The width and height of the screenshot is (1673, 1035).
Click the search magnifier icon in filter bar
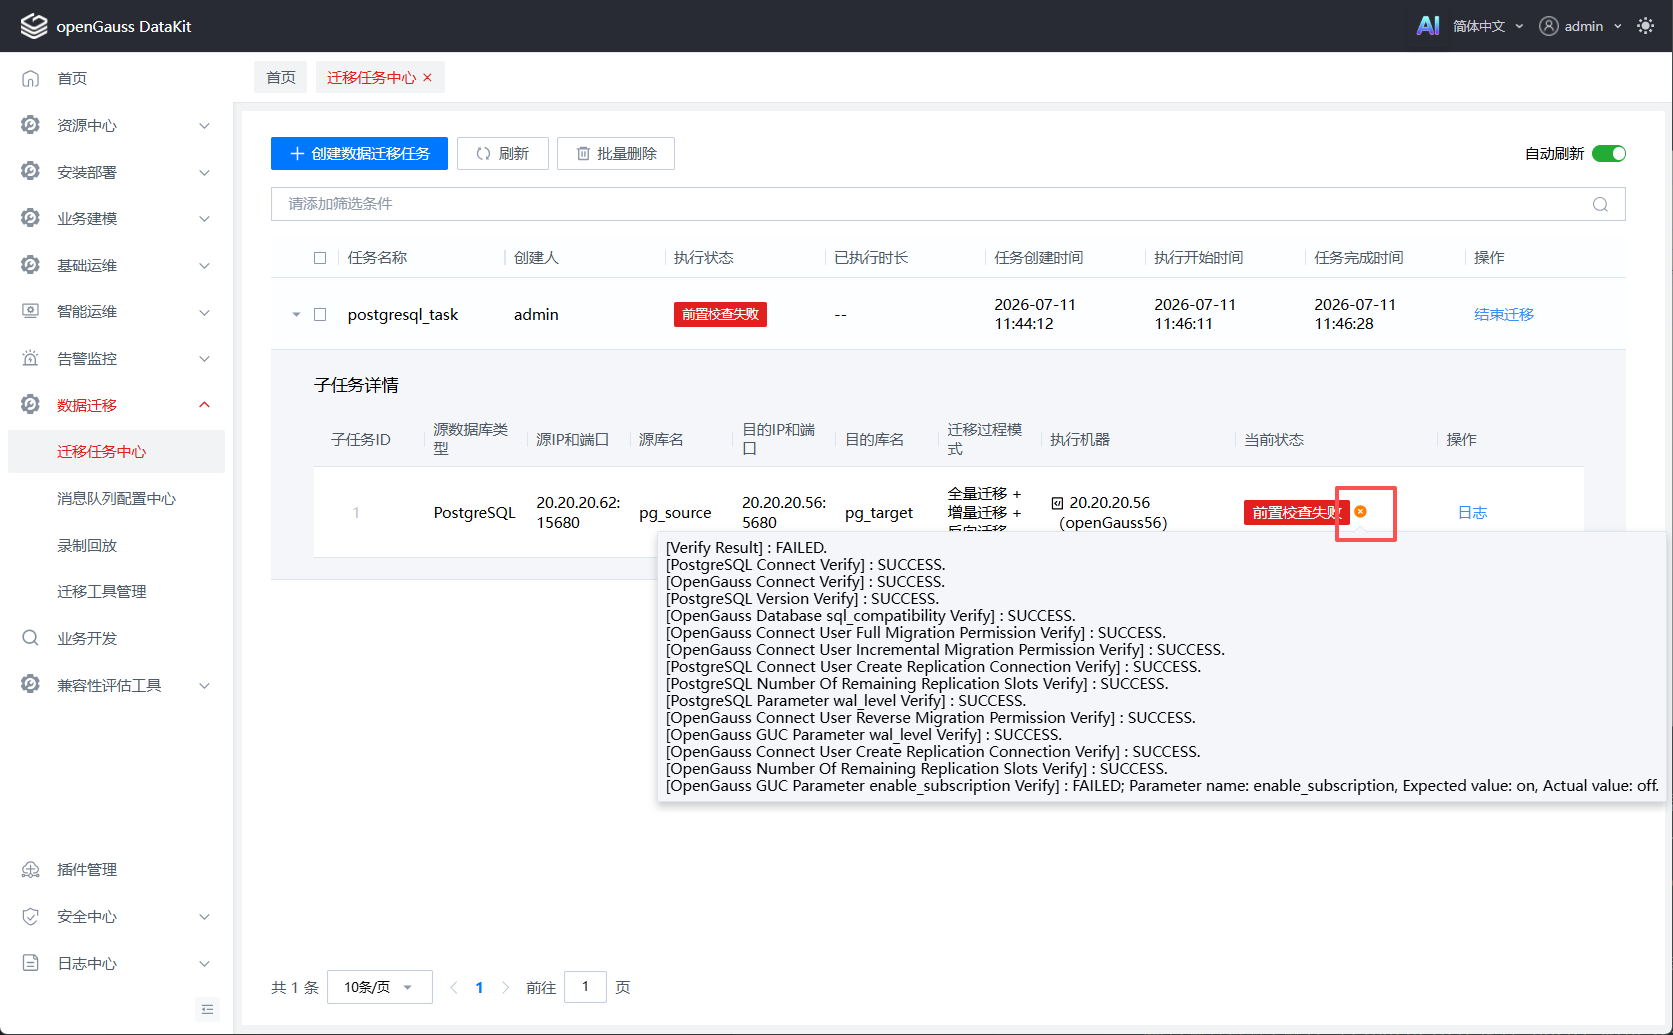coord(1600,204)
